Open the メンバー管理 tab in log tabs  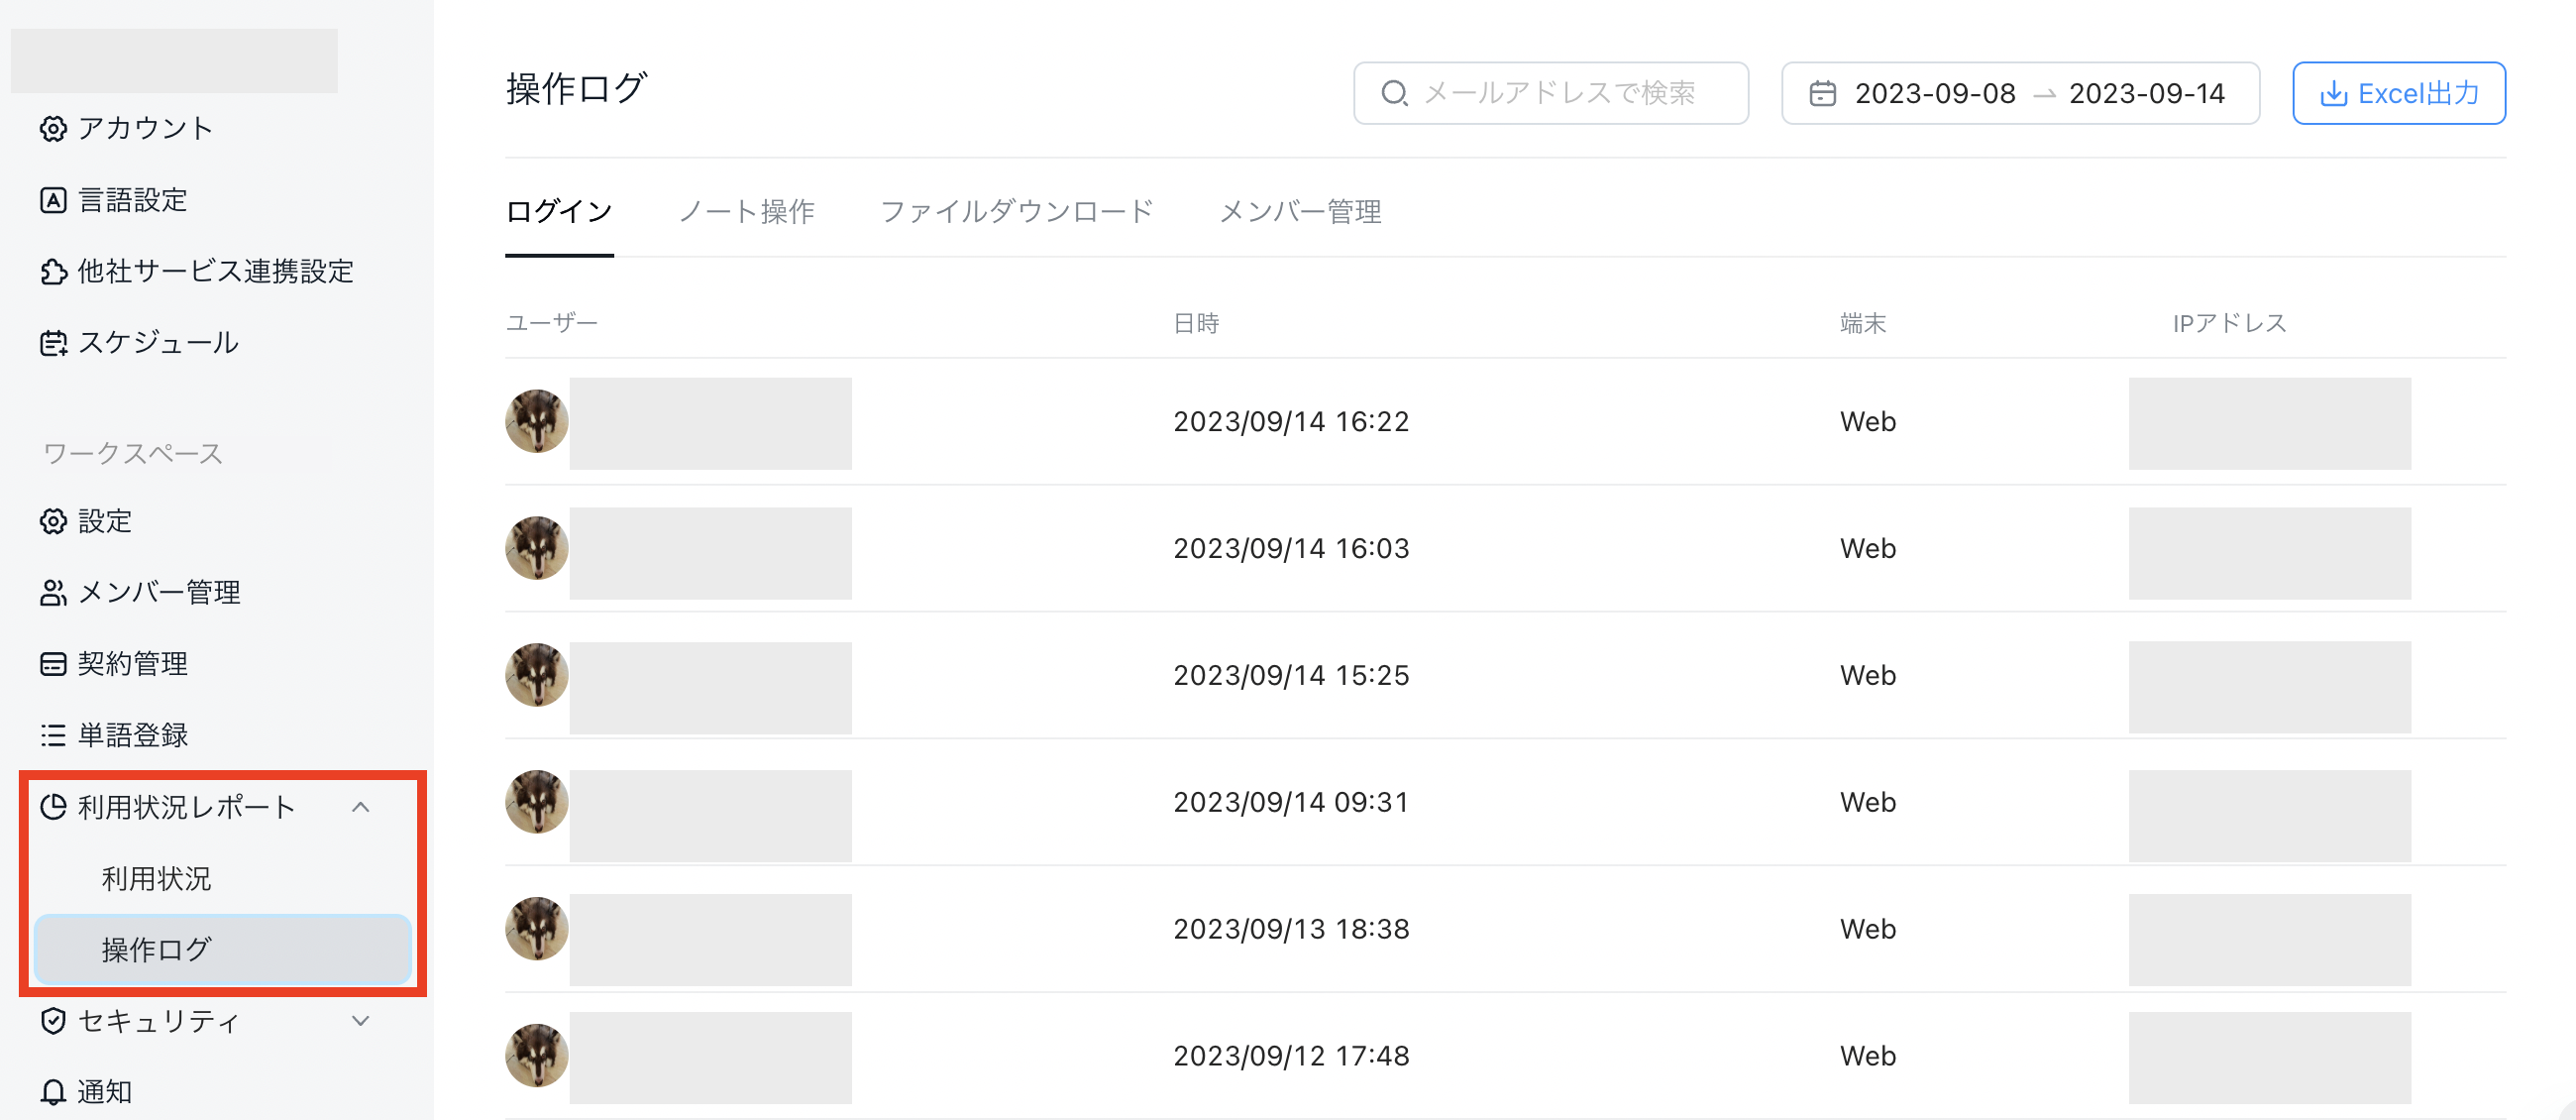point(1300,211)
